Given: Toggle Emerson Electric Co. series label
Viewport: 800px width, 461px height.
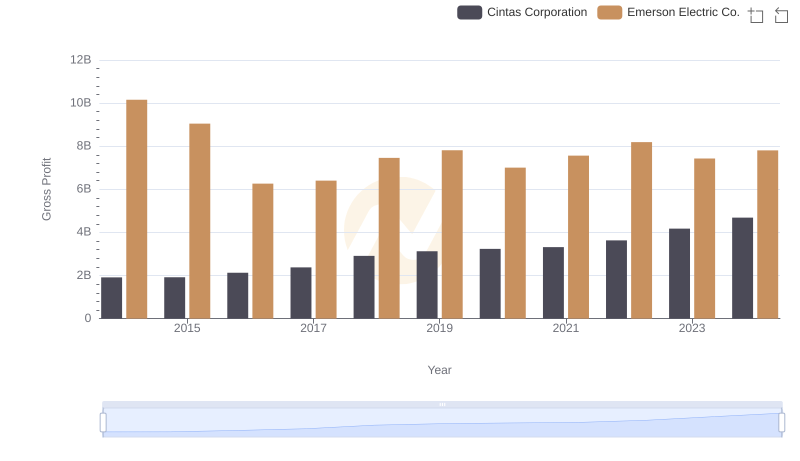Looking at the screenshot, I should [683, 12].
